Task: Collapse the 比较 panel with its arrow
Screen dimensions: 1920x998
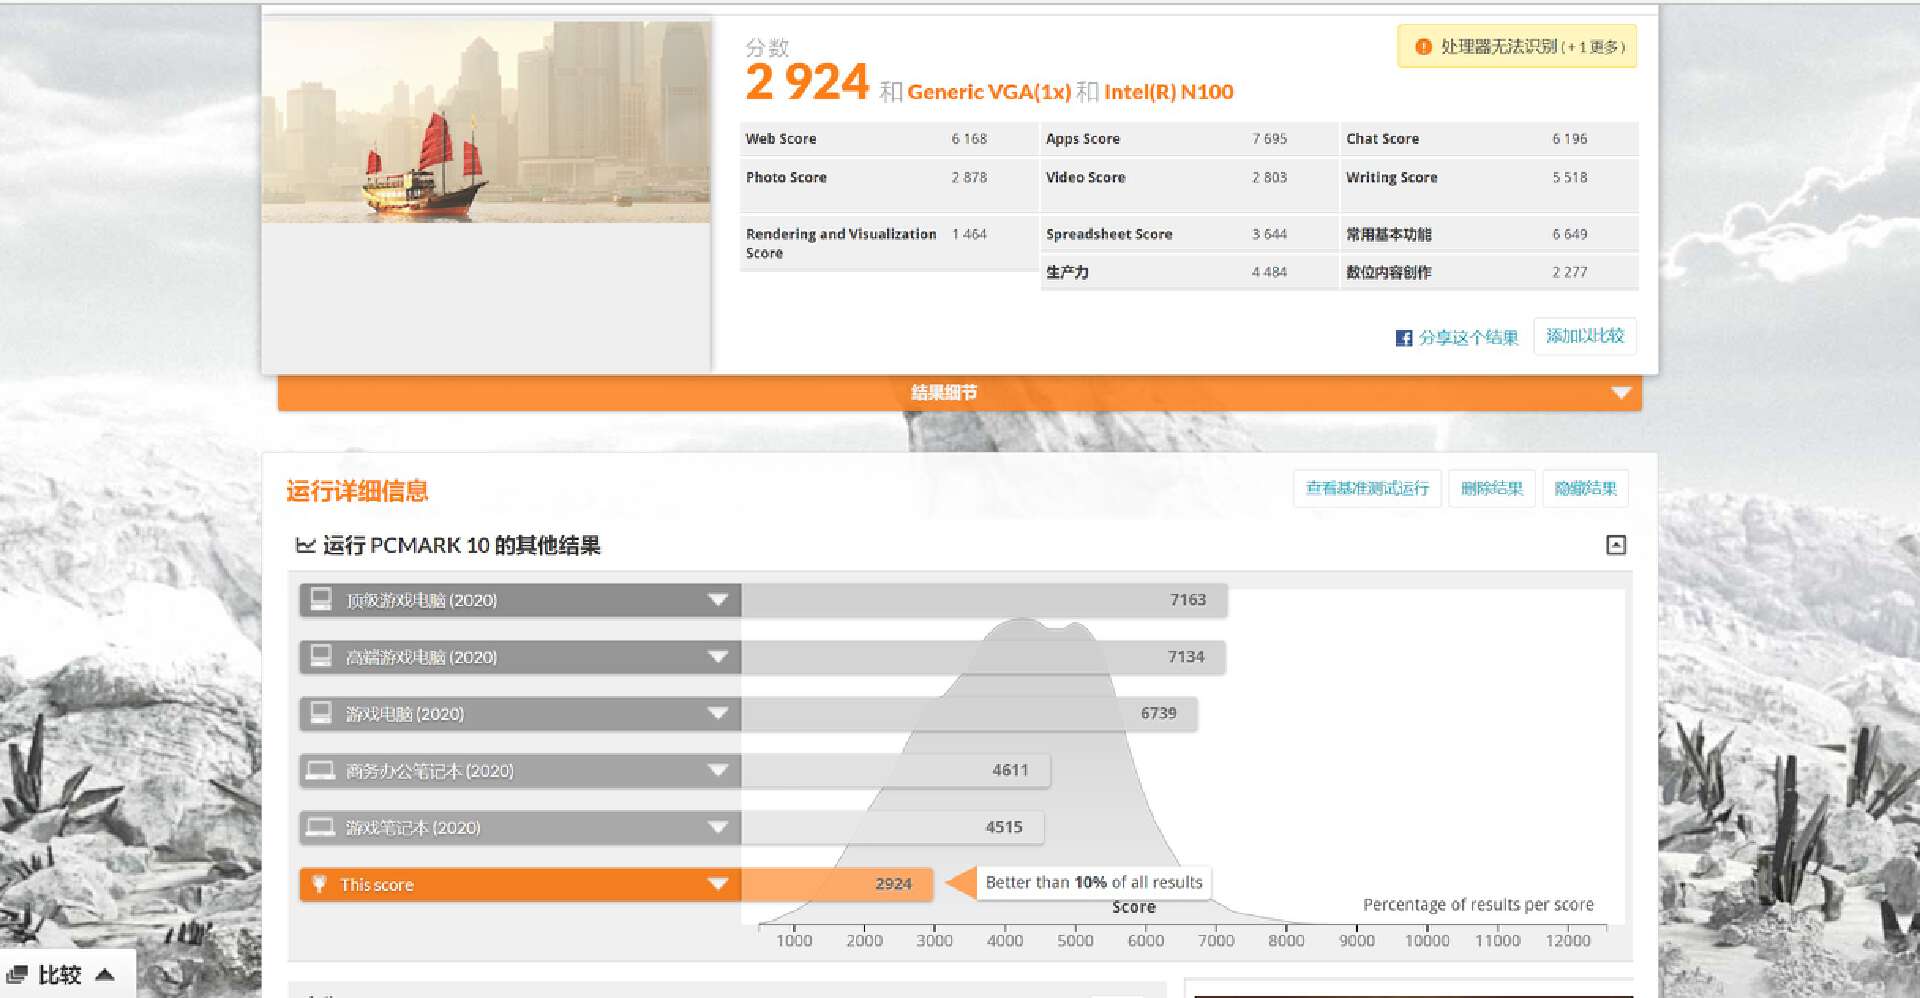Action: (106, 973)
